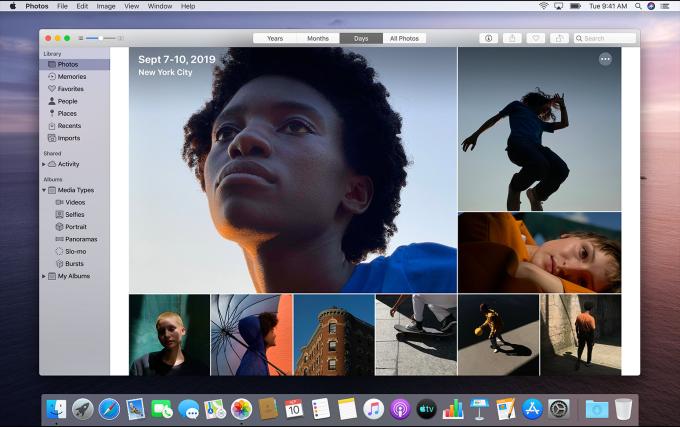
Task: Open Music from the Dock
Action: pos(373,409)
